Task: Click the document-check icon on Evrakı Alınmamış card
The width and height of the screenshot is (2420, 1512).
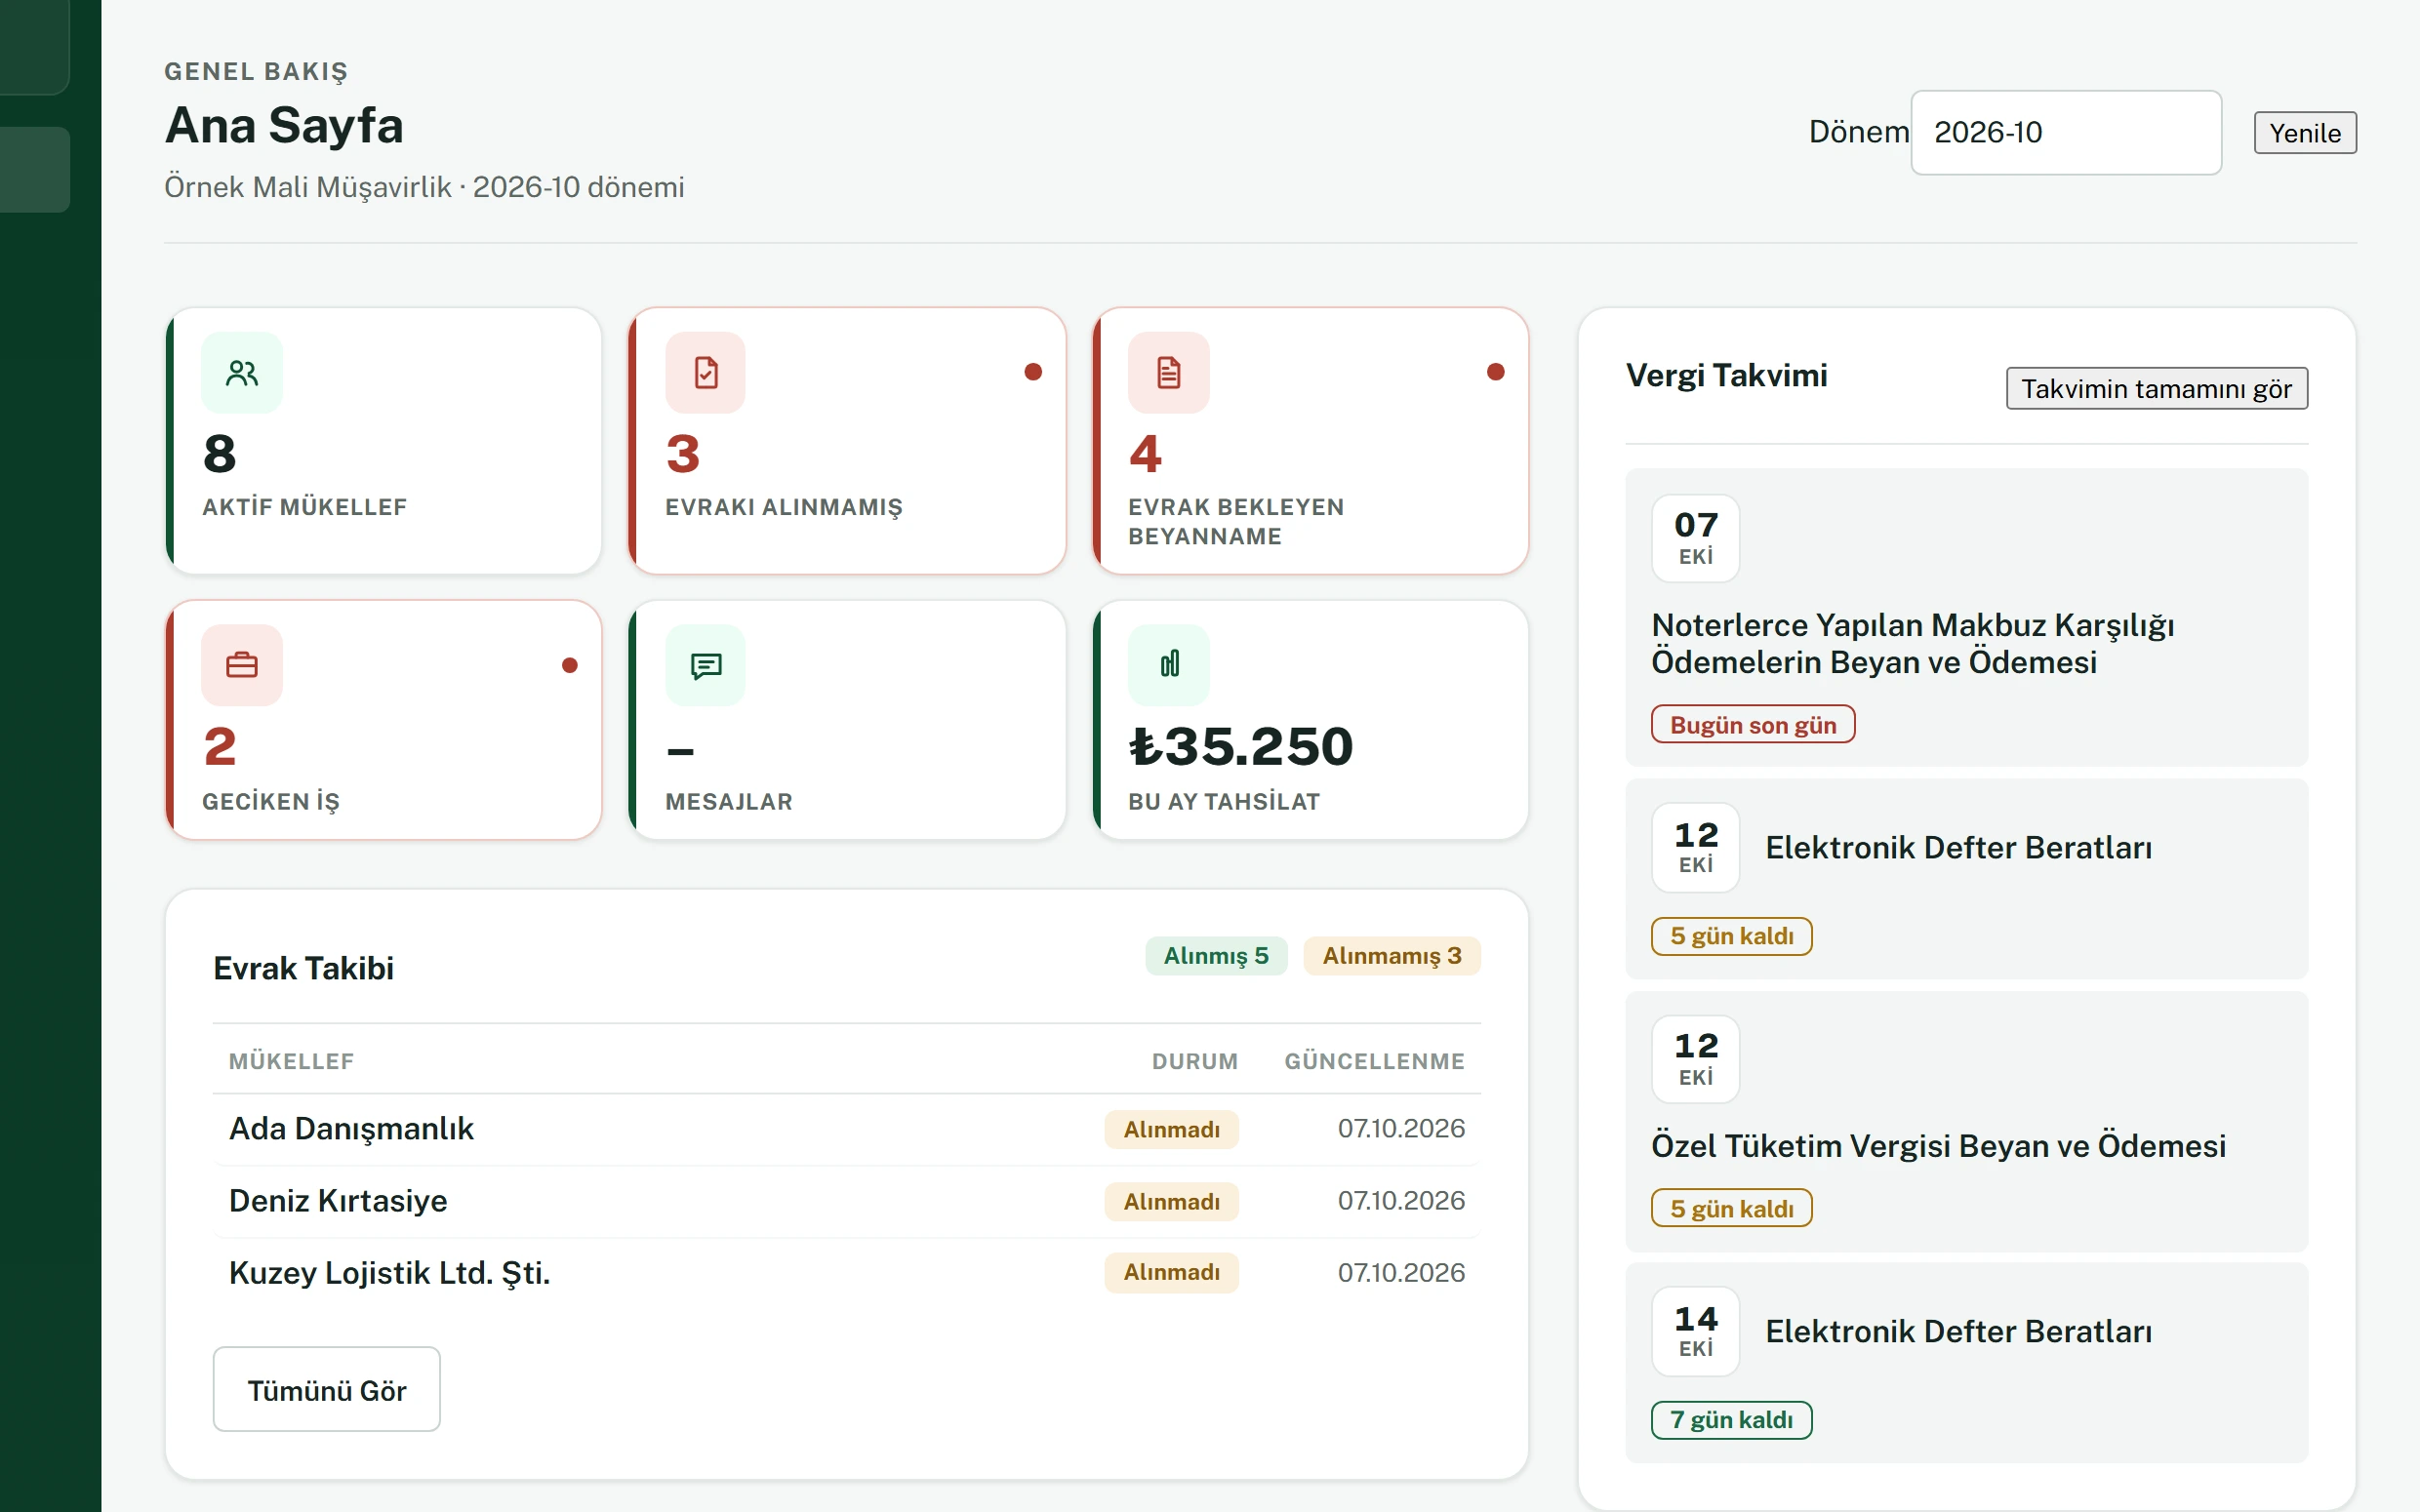Action: pos(706,373)
